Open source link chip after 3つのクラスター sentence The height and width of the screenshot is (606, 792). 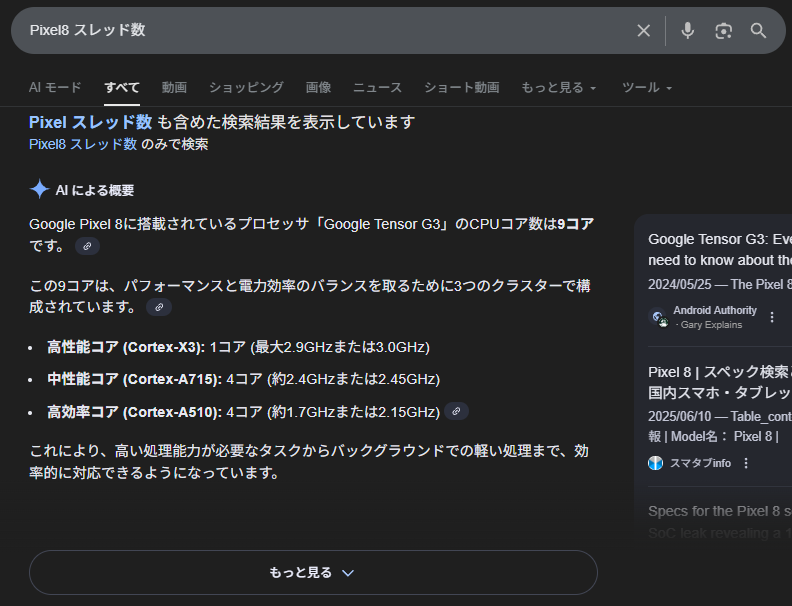(x=159, y=307)
